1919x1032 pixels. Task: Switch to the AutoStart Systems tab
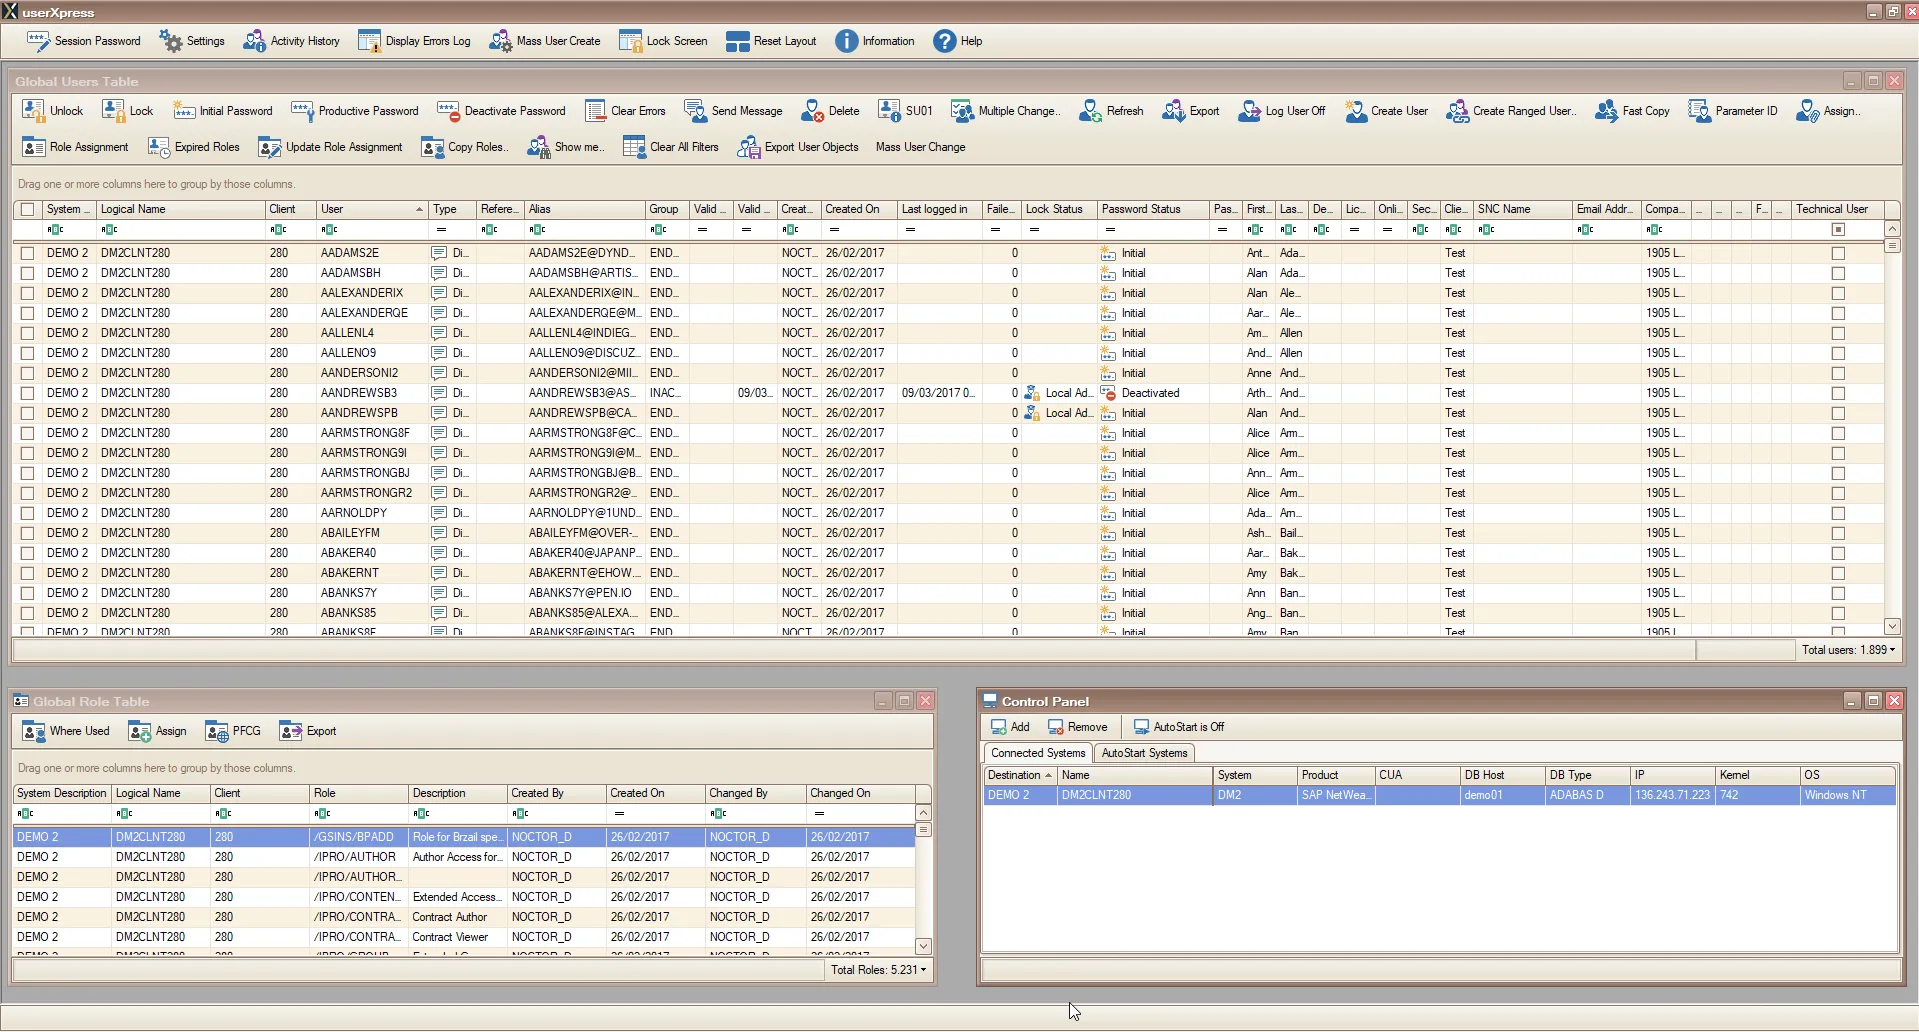point(1144,753)
